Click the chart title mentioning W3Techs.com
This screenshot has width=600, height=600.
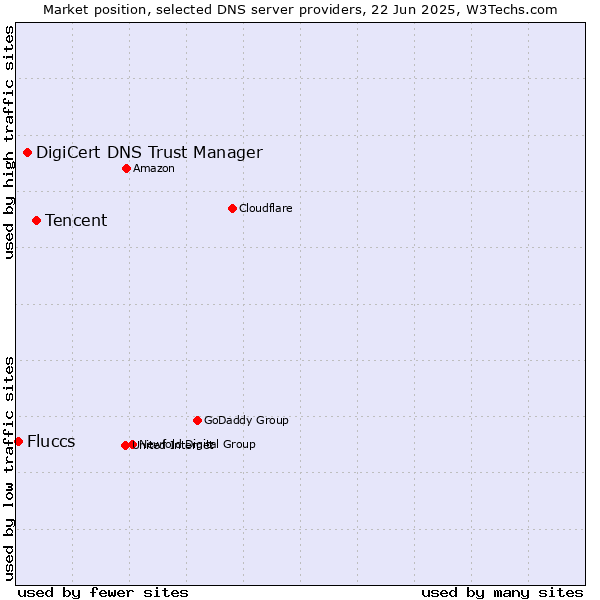point(300,10)
